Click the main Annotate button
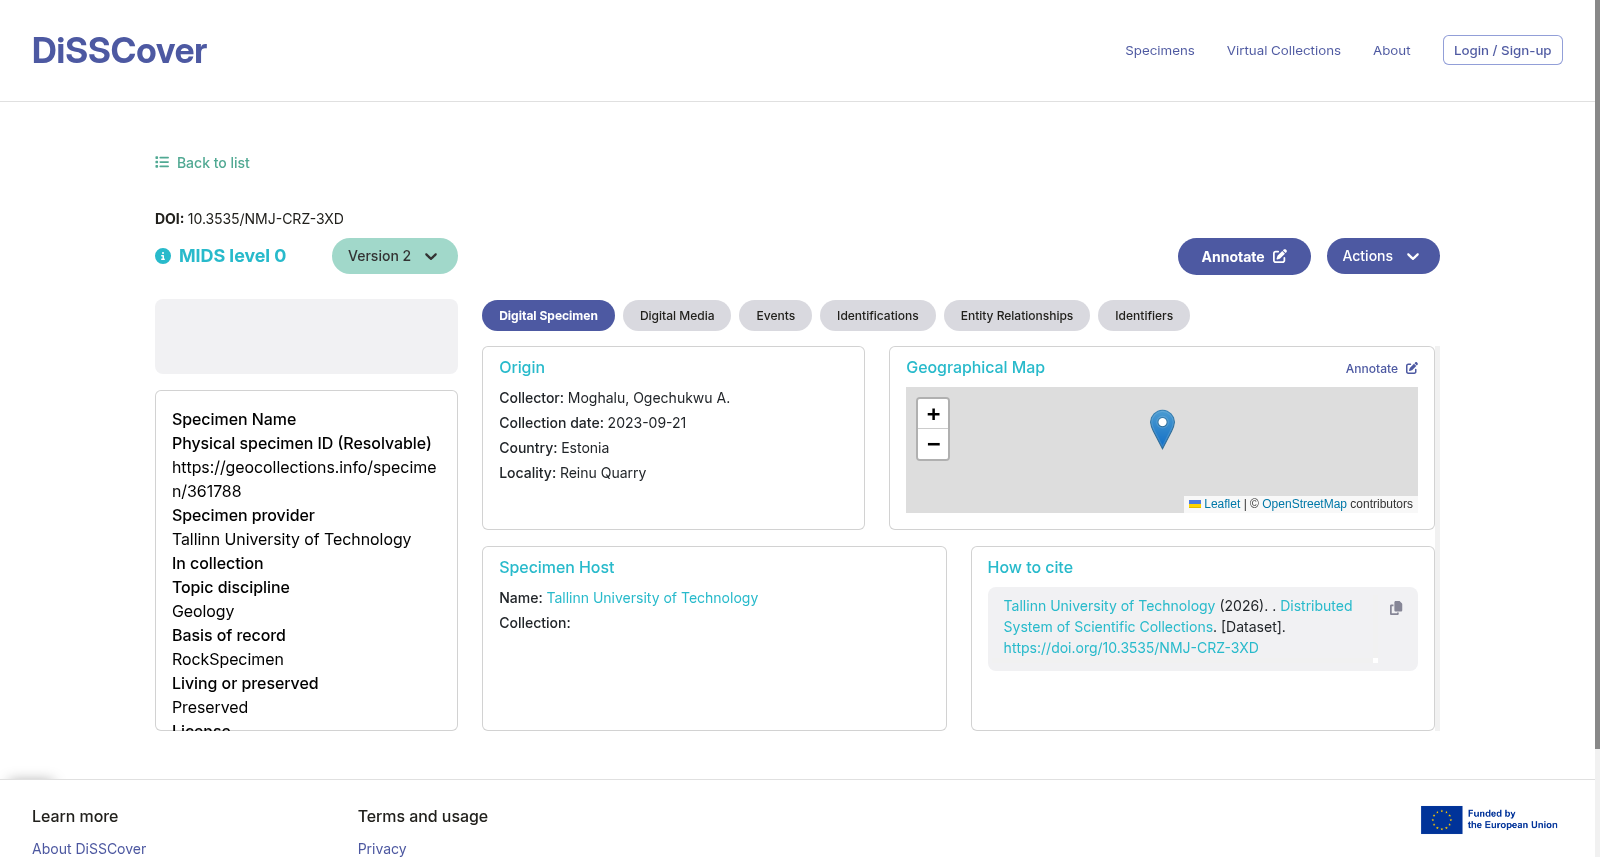The image size is (1600, 857). (1244, 257)
